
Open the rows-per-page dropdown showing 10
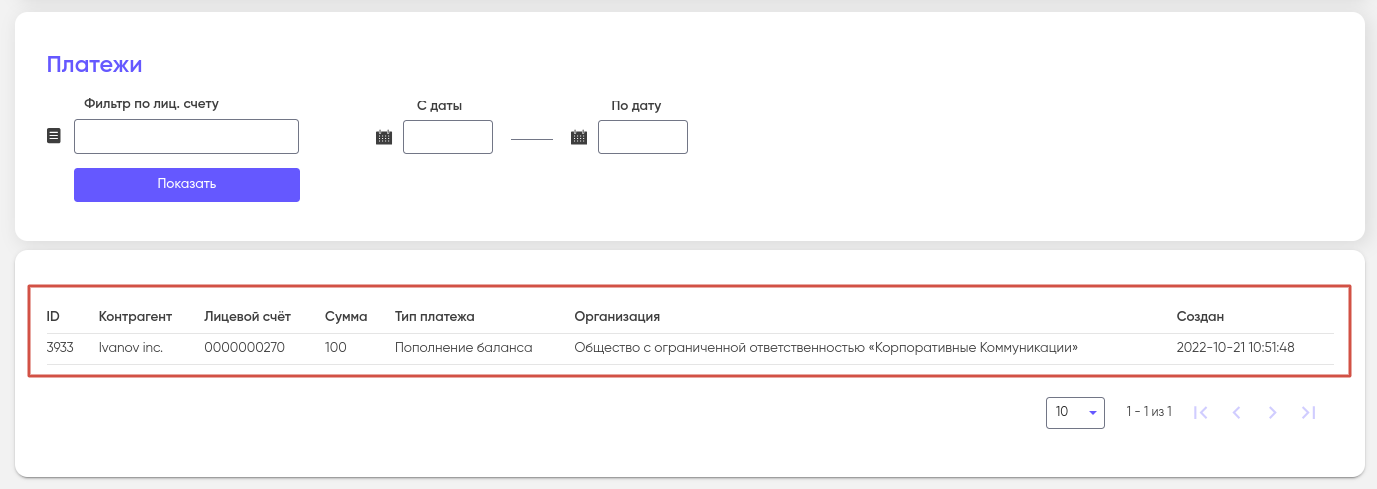[1075, 412]
